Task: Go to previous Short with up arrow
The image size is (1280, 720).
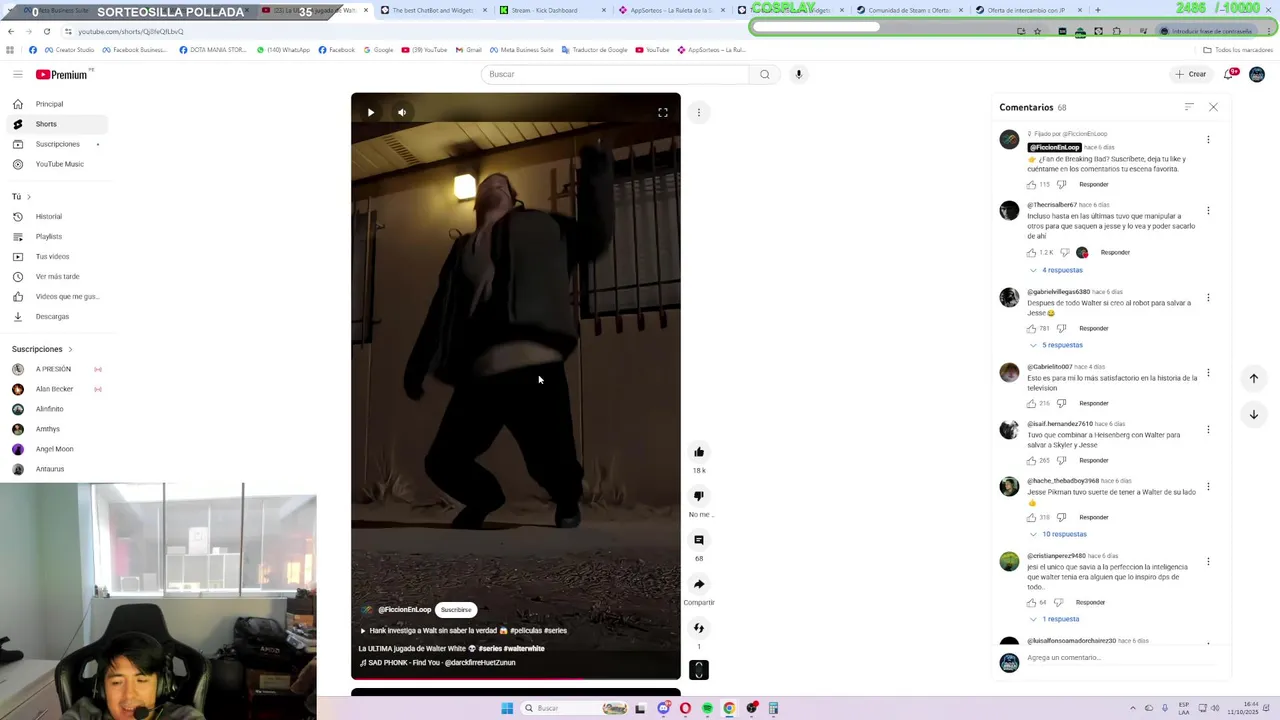Action: (x=1253, y=378)
